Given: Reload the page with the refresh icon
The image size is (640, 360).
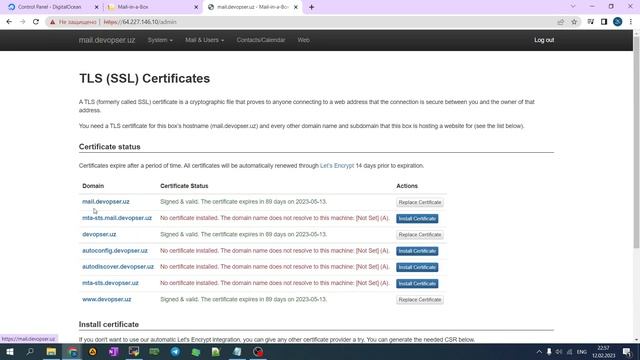Looking at the screenshot, I should tap(36, 22).
